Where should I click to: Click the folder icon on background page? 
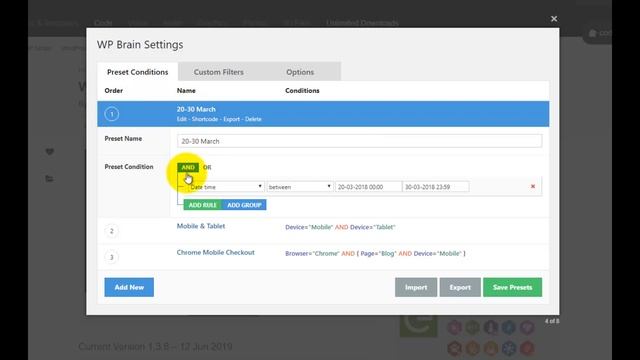pos(49,178)
